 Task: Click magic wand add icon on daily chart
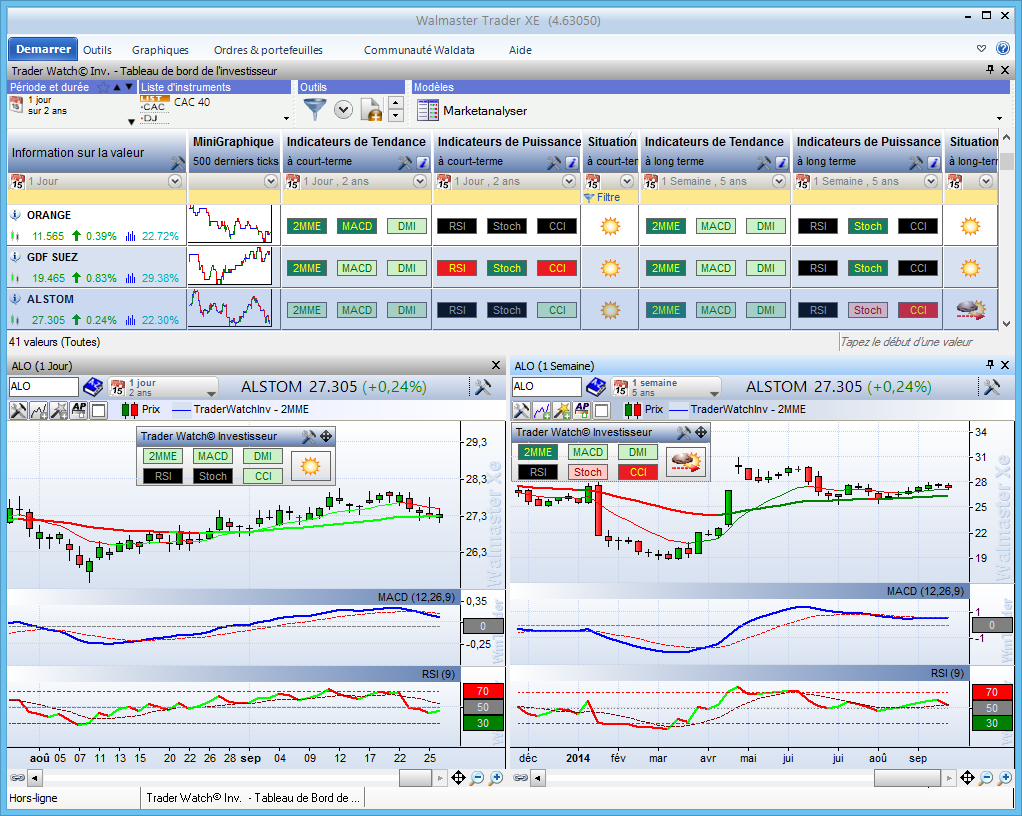(x=59, y=410)
